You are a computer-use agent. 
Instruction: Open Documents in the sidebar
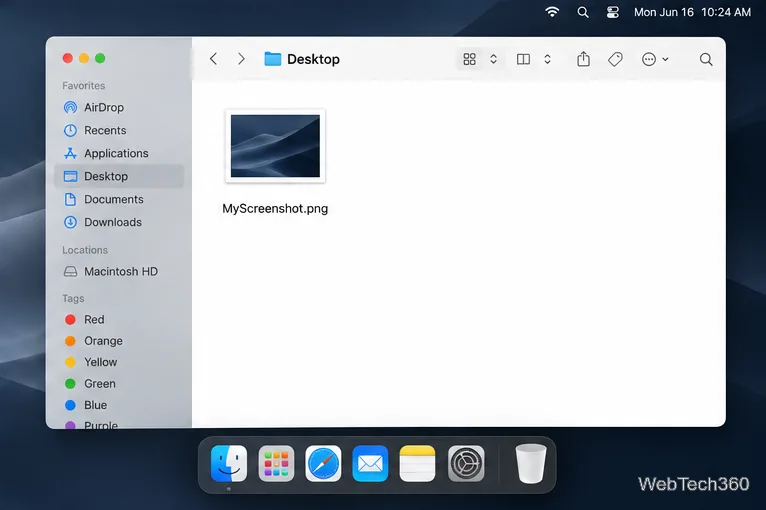(119, 199)
